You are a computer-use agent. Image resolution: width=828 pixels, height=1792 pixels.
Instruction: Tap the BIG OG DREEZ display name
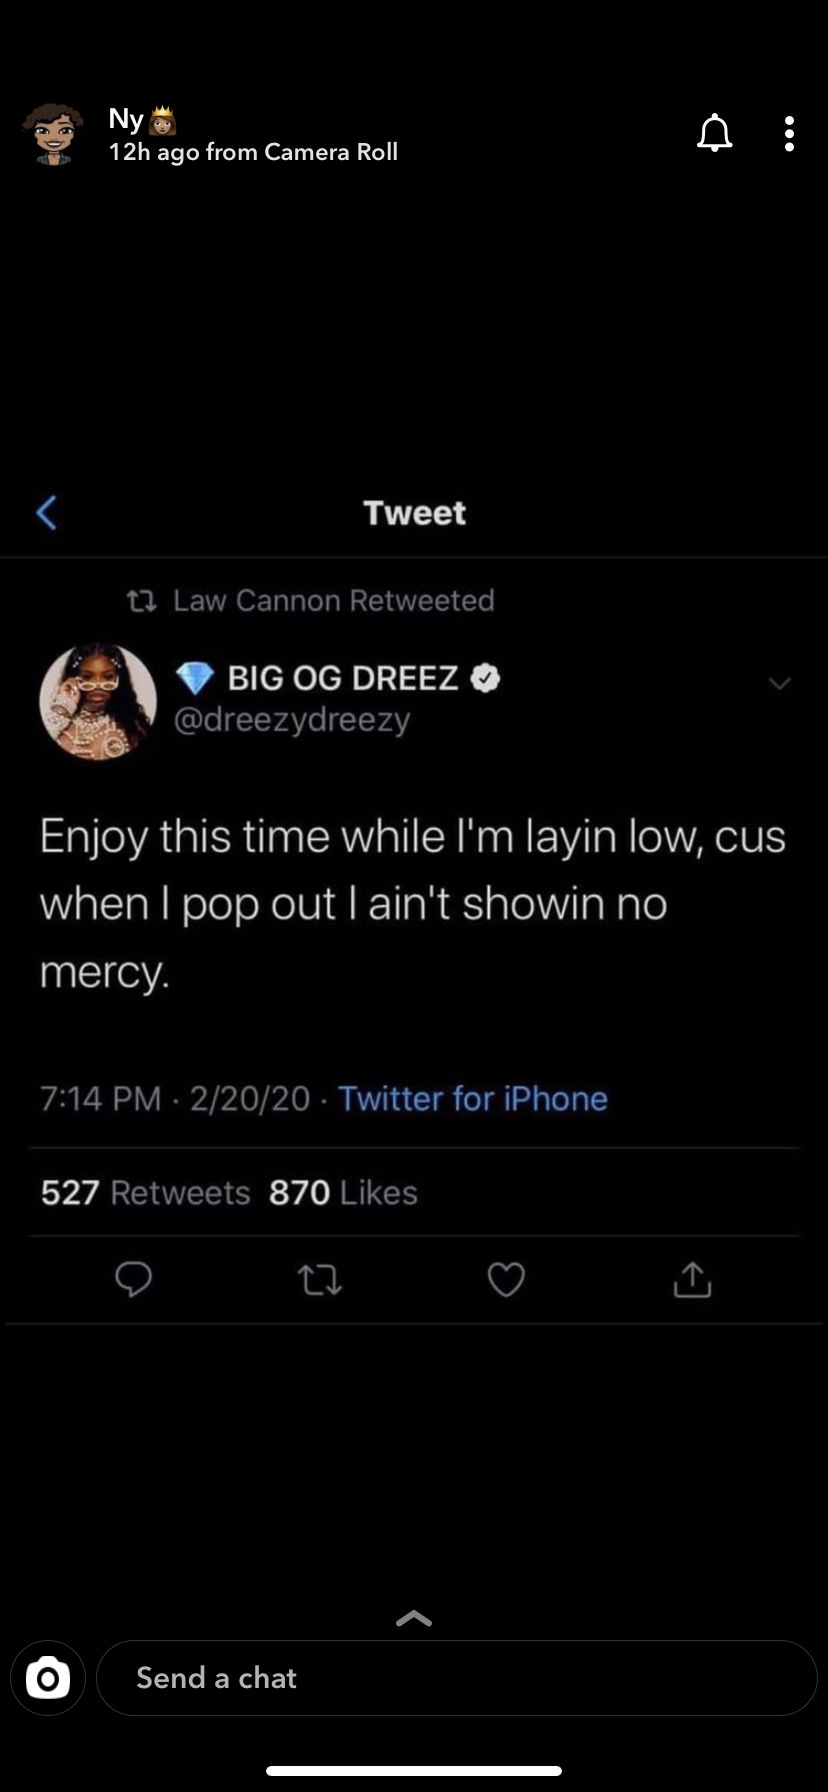click(x=343, y=678)
